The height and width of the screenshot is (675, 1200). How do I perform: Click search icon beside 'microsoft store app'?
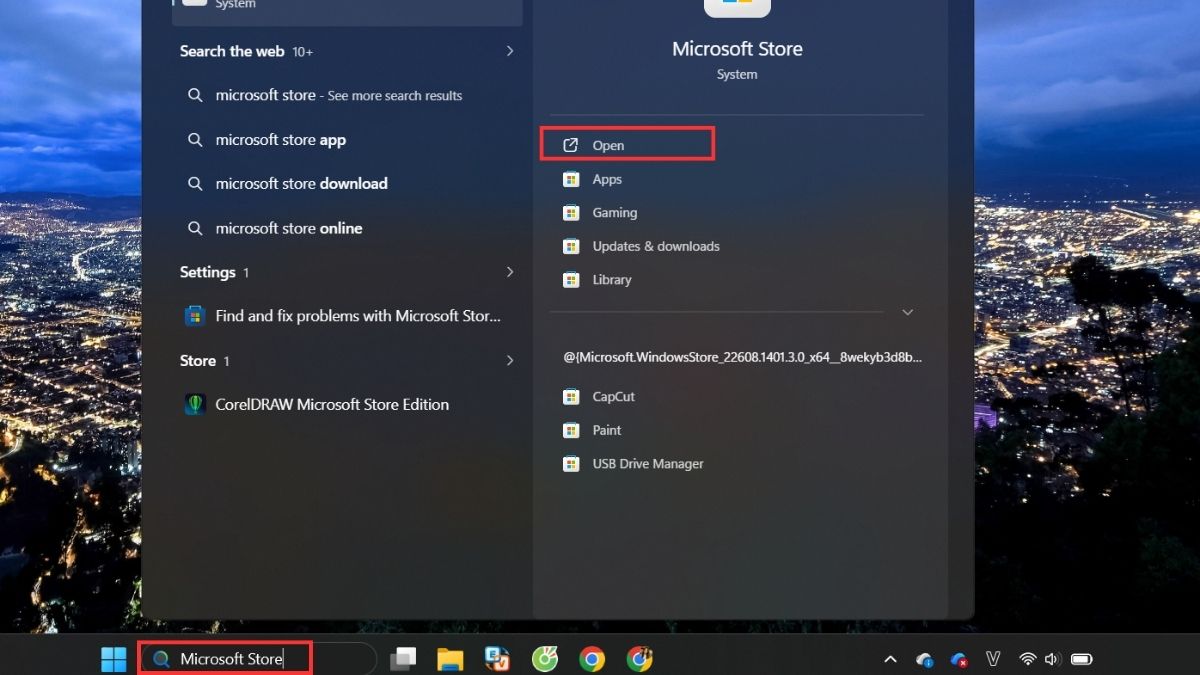pos(195,140)
